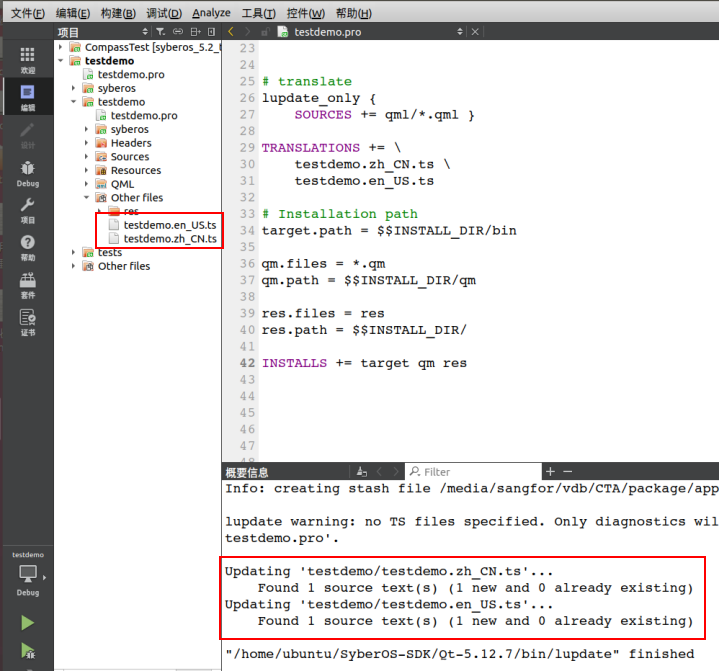This screenshot has width=724, height=671.
Task: Open the Certificate (证书) sidebar icon
Action: coord(27,322)
